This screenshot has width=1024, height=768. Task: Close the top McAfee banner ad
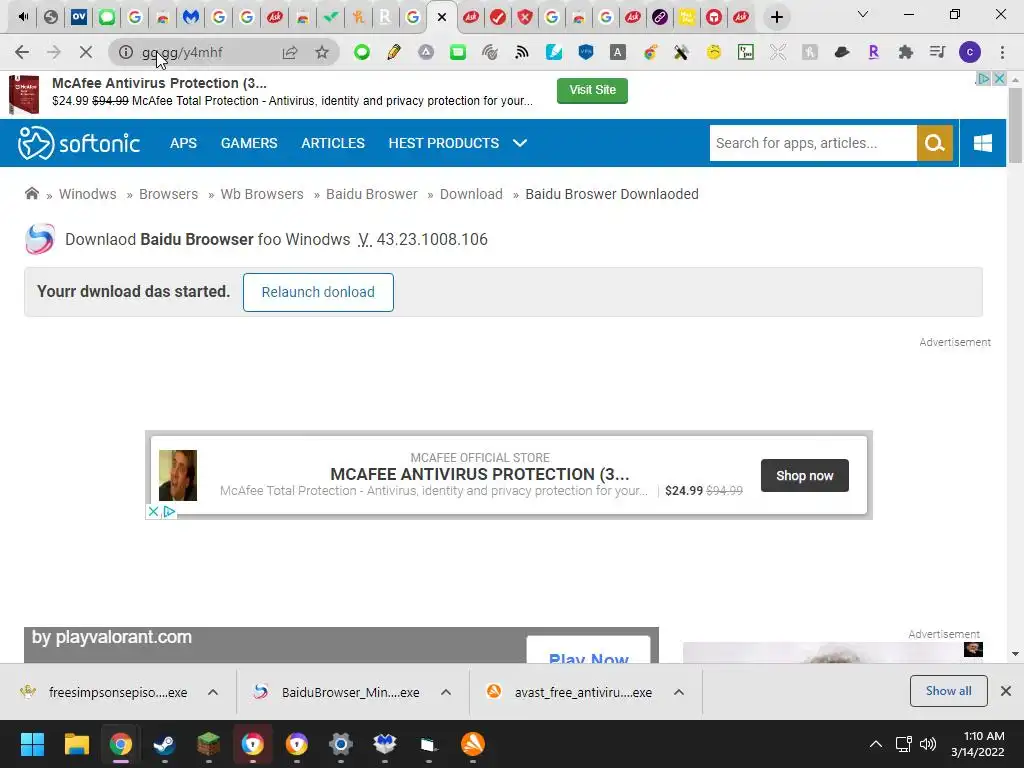click(999, 79)
